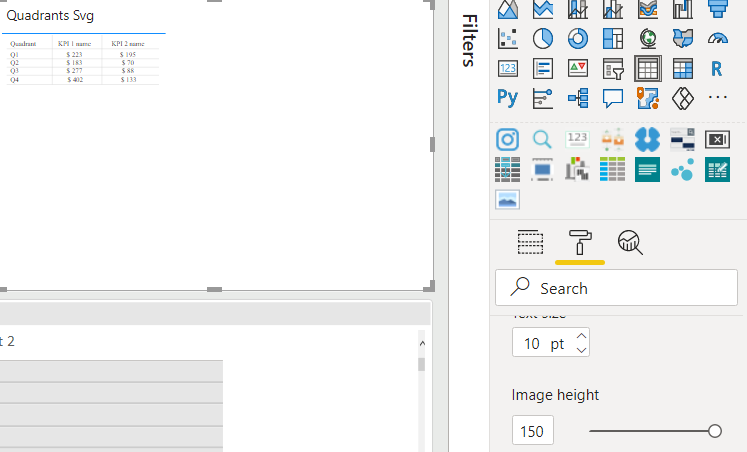Screen dimensions: 747x452
Task: Switch to the Format paint roller tab
Action: (580, 242)
